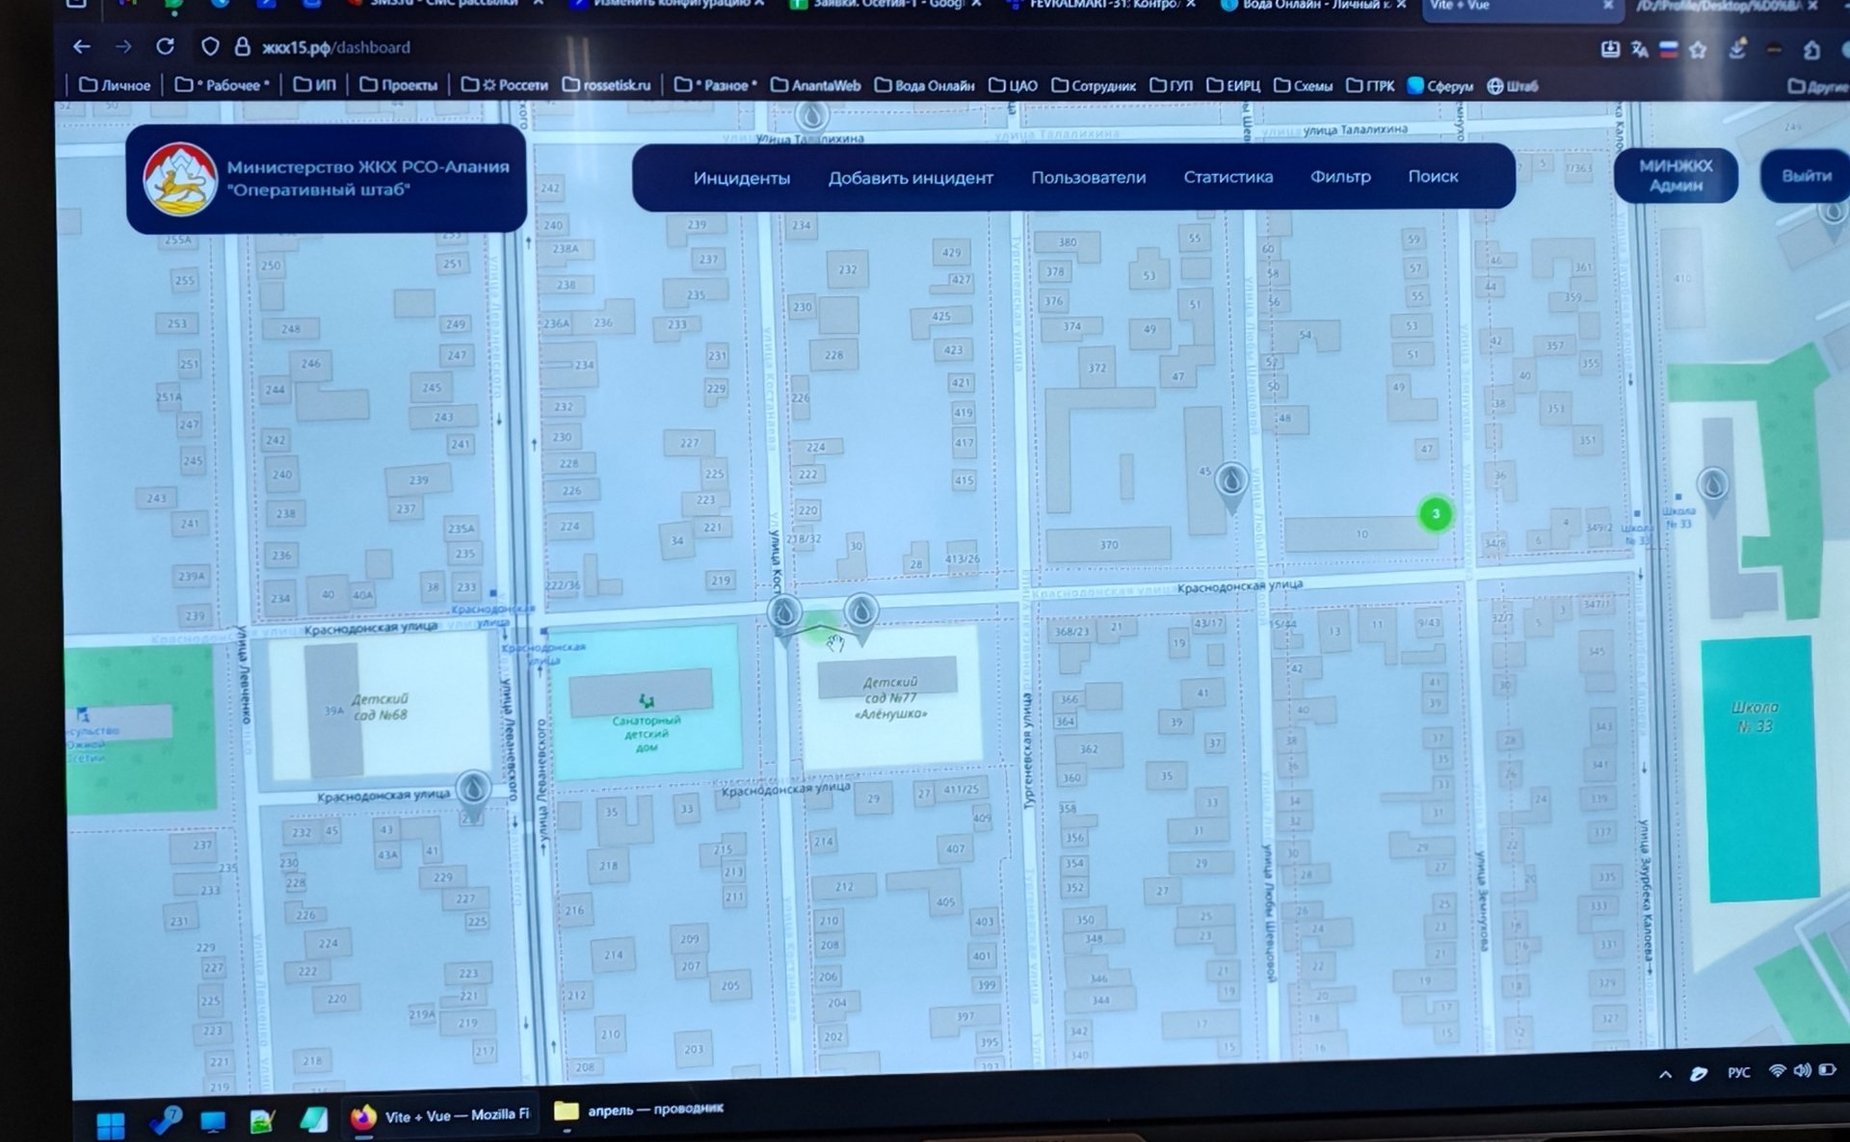Reload the page with the browser refresh icon
The width and height of the screenshot is (1850, 1142).
[x=165, y=47]
